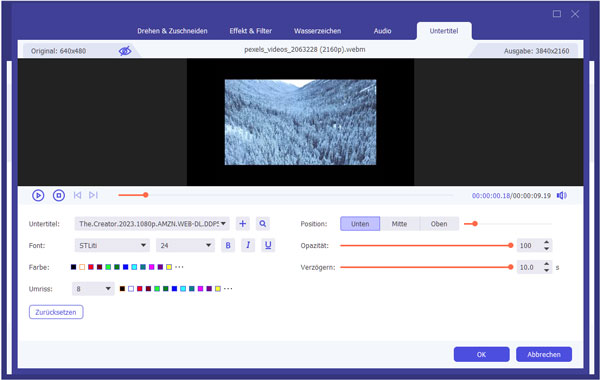This screenshot has height=380, width=600.
Task: Increase Verzögern value with up arrow
Action: 546,264
